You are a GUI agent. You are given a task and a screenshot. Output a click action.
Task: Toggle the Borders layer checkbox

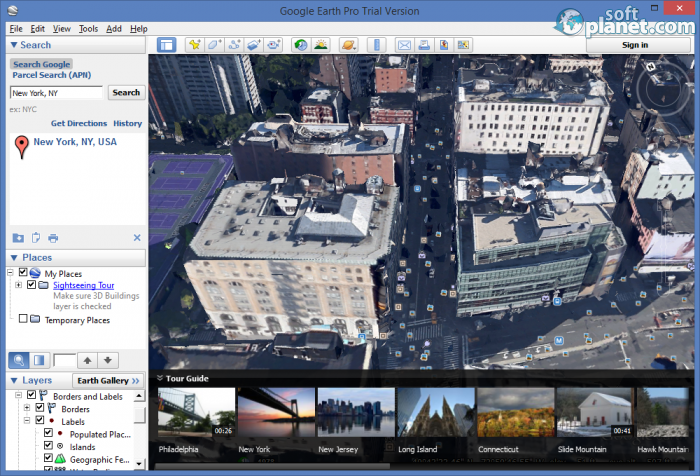[x=40, y=407]
